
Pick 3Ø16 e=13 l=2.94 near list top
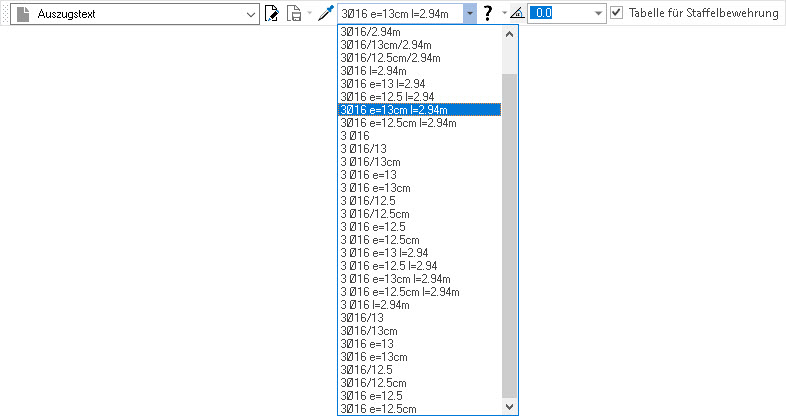420,84
